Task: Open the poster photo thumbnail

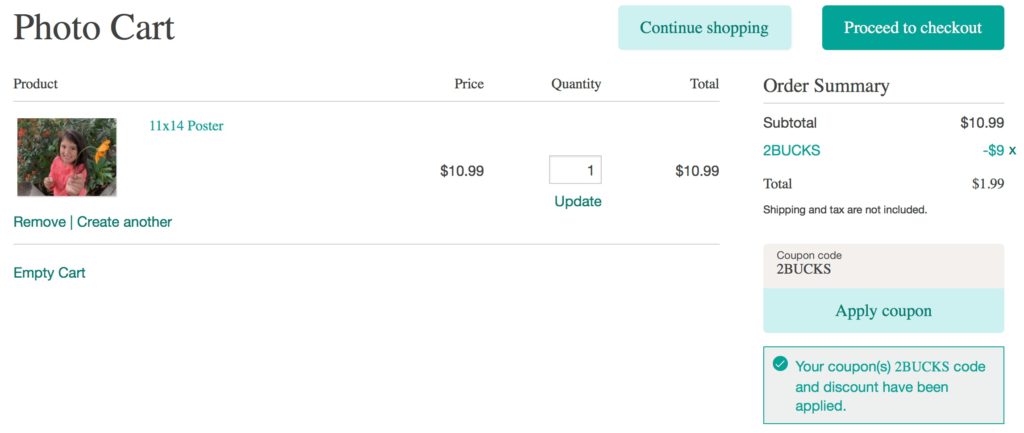Action: click(67, 157)
